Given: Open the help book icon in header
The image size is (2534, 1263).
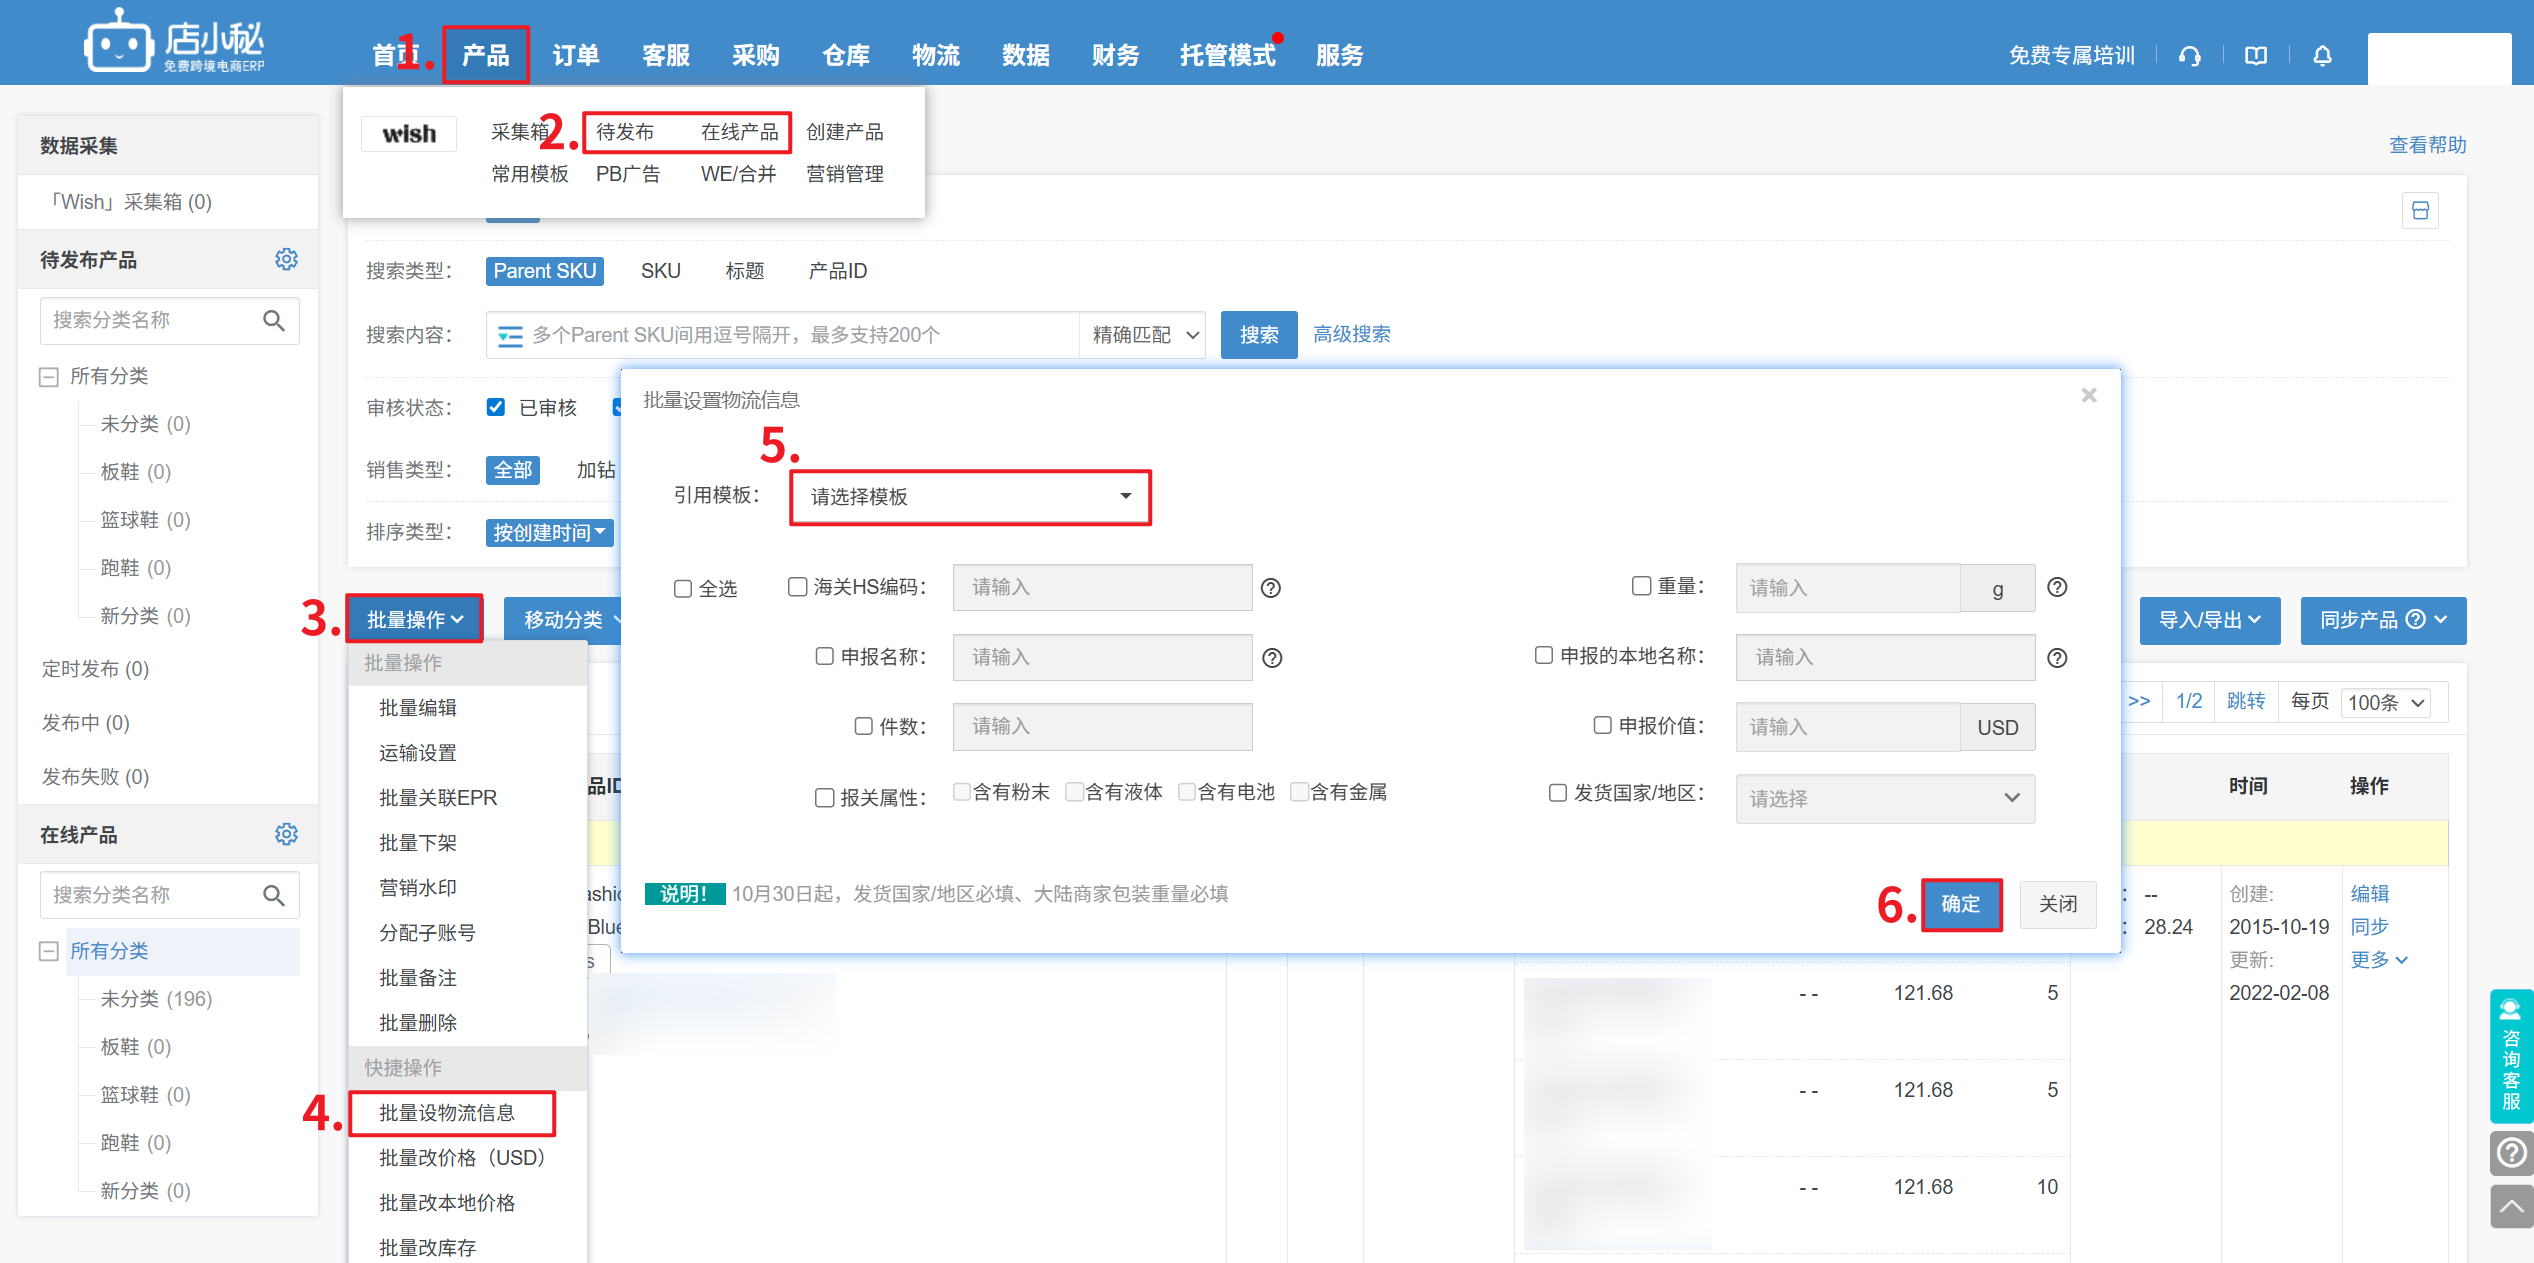Looking at the screenshot, I should pyautogui.click(x=2256, y=56).
